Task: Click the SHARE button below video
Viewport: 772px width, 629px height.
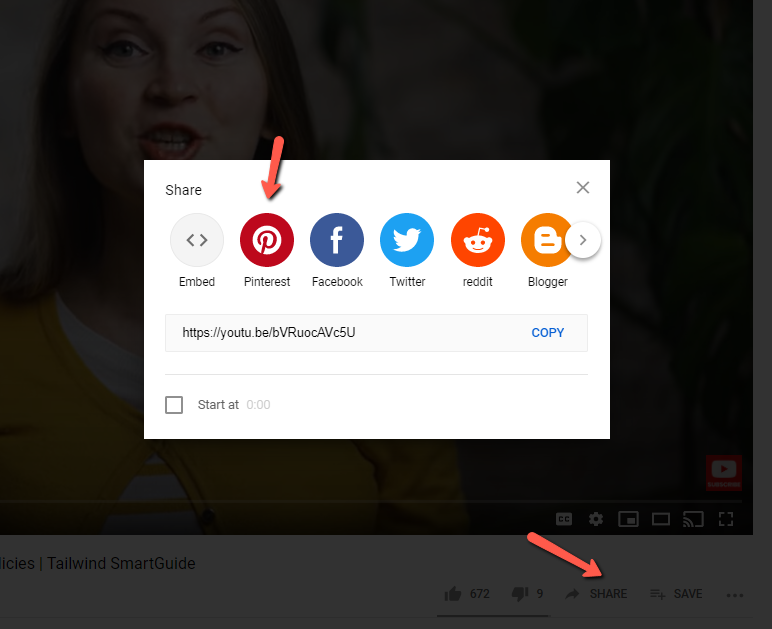Action: pos(597,594)
